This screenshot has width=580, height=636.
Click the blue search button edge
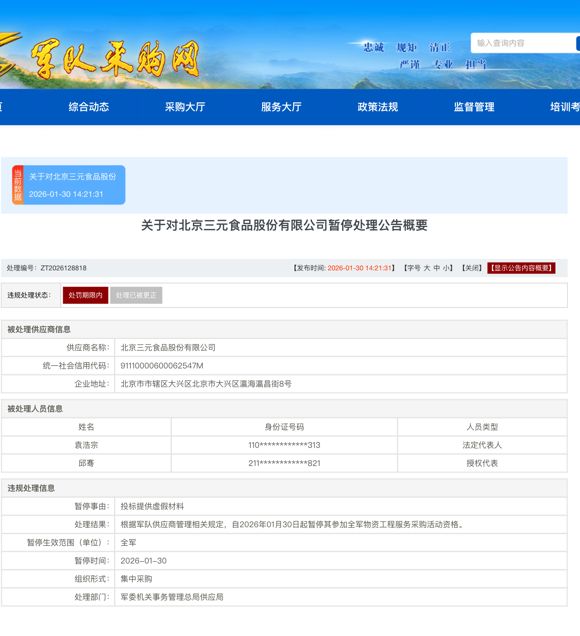pos(578,43)
